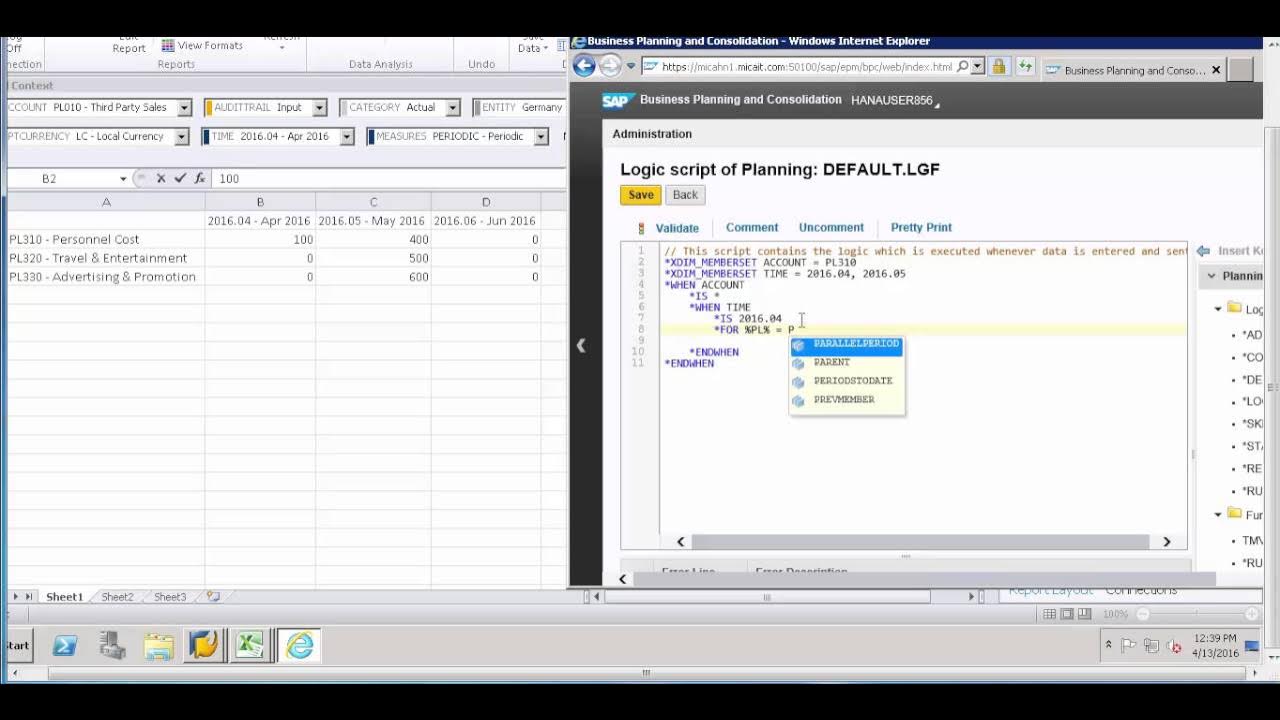The width and height of the screenshot is (1280, 720).
Task: Click the code editor horizontal scrollbar
Action: 918,541
